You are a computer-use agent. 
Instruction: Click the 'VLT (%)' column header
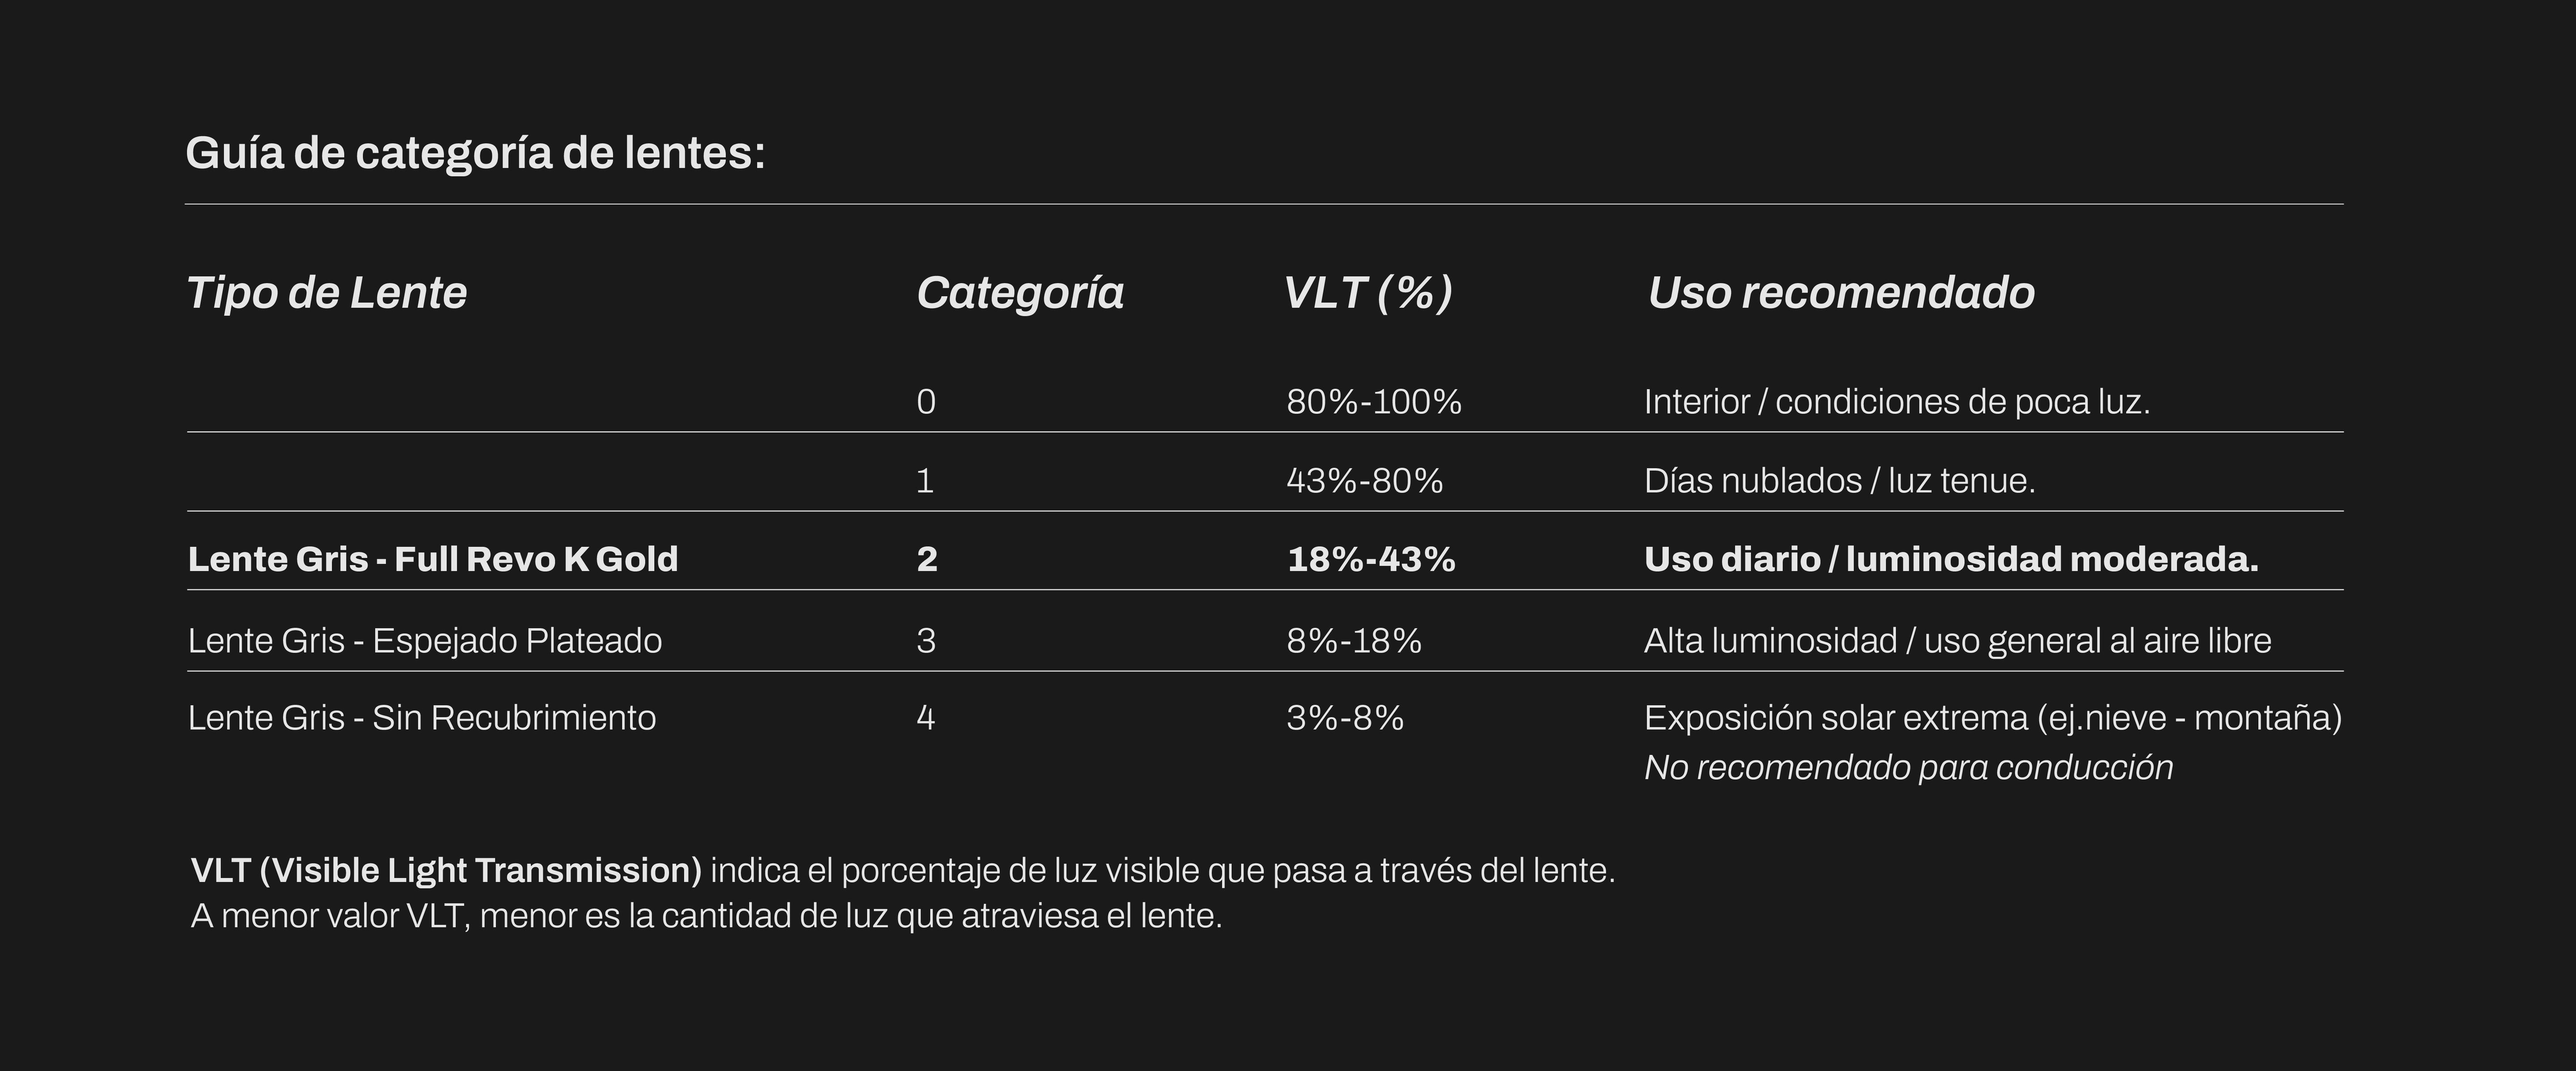[x=1368, y=293]
